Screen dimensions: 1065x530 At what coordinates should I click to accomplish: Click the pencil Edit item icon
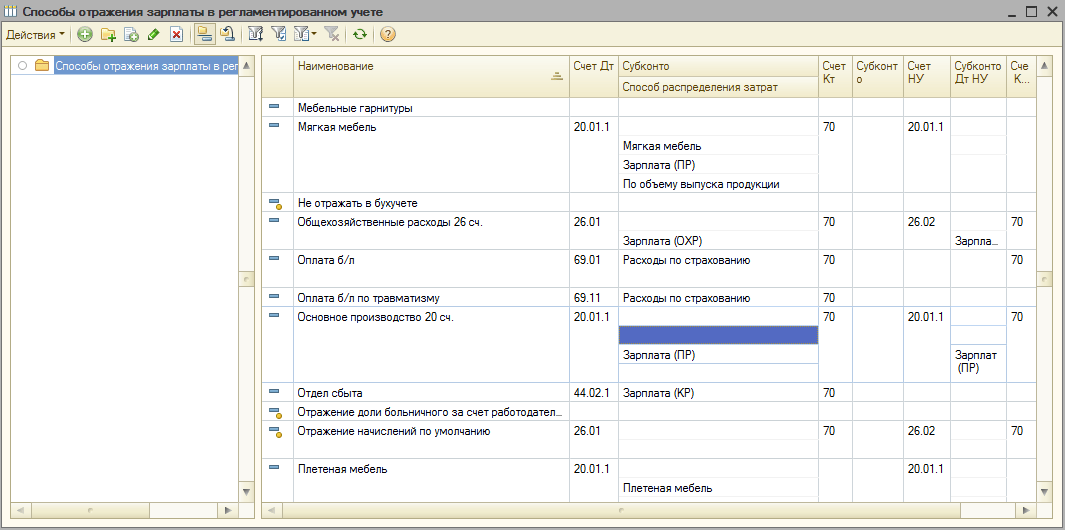(x=153, y=35)
